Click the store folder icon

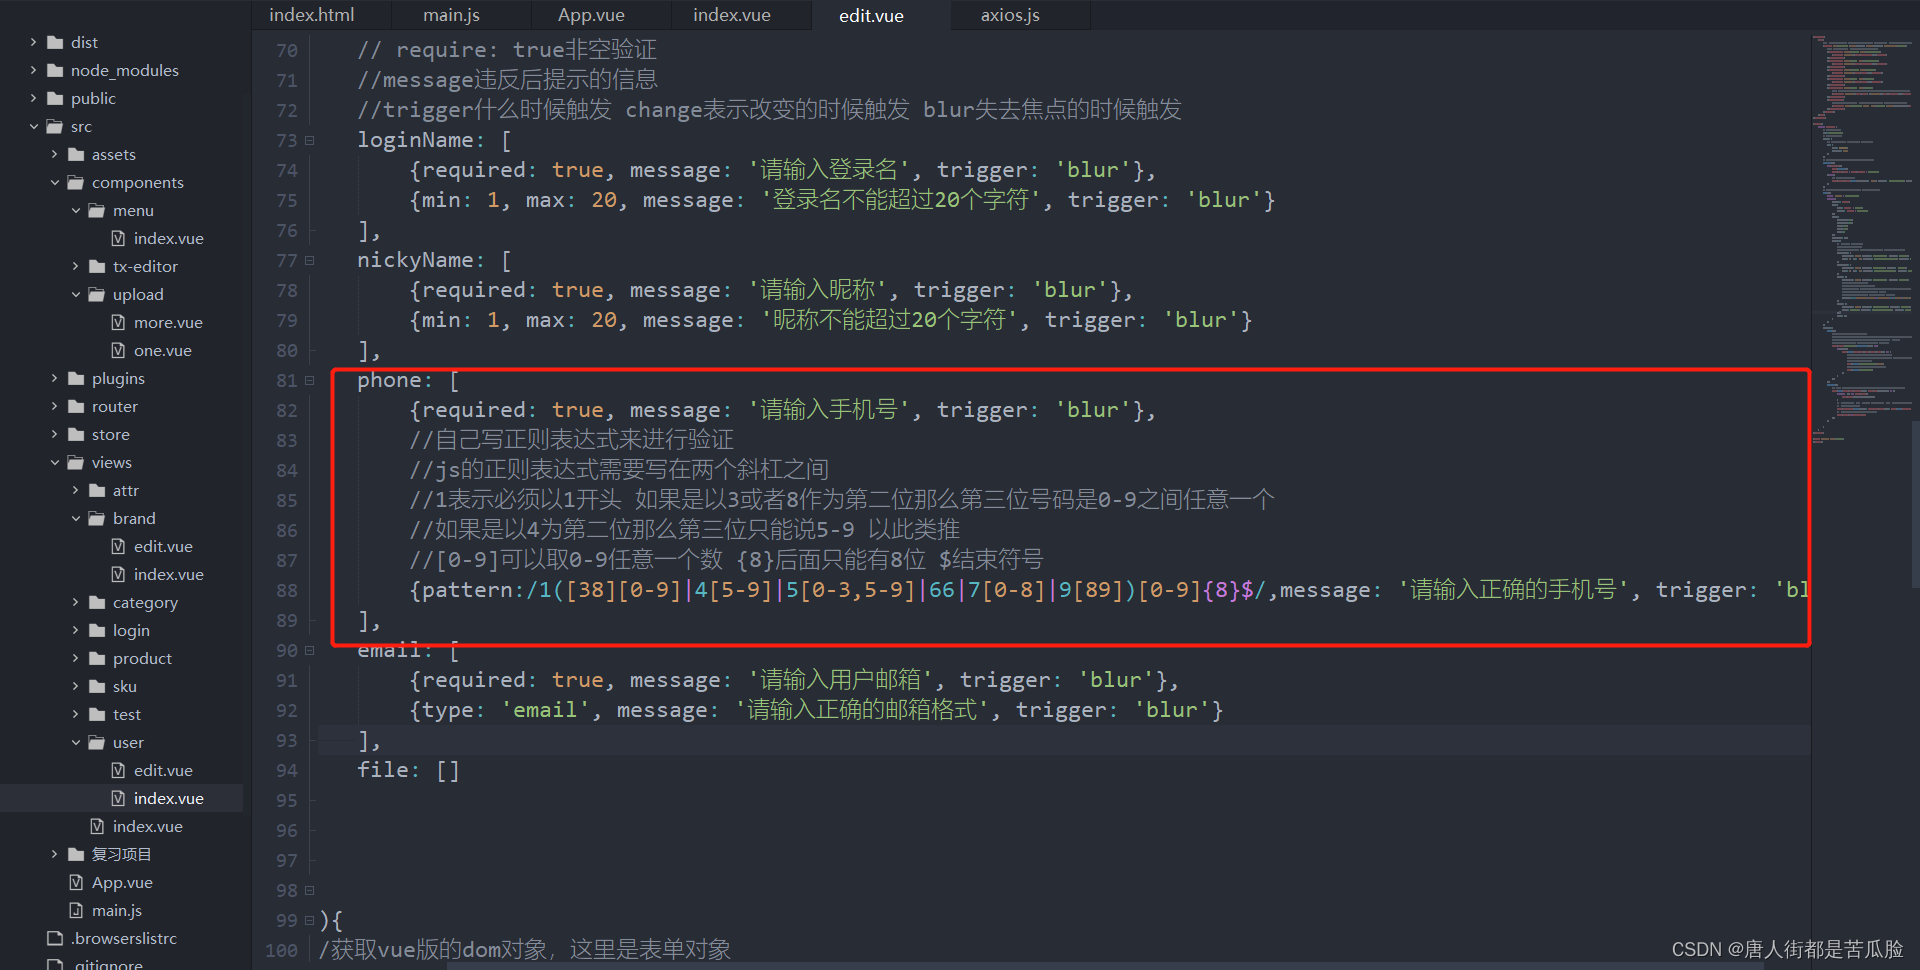point(76,434)
